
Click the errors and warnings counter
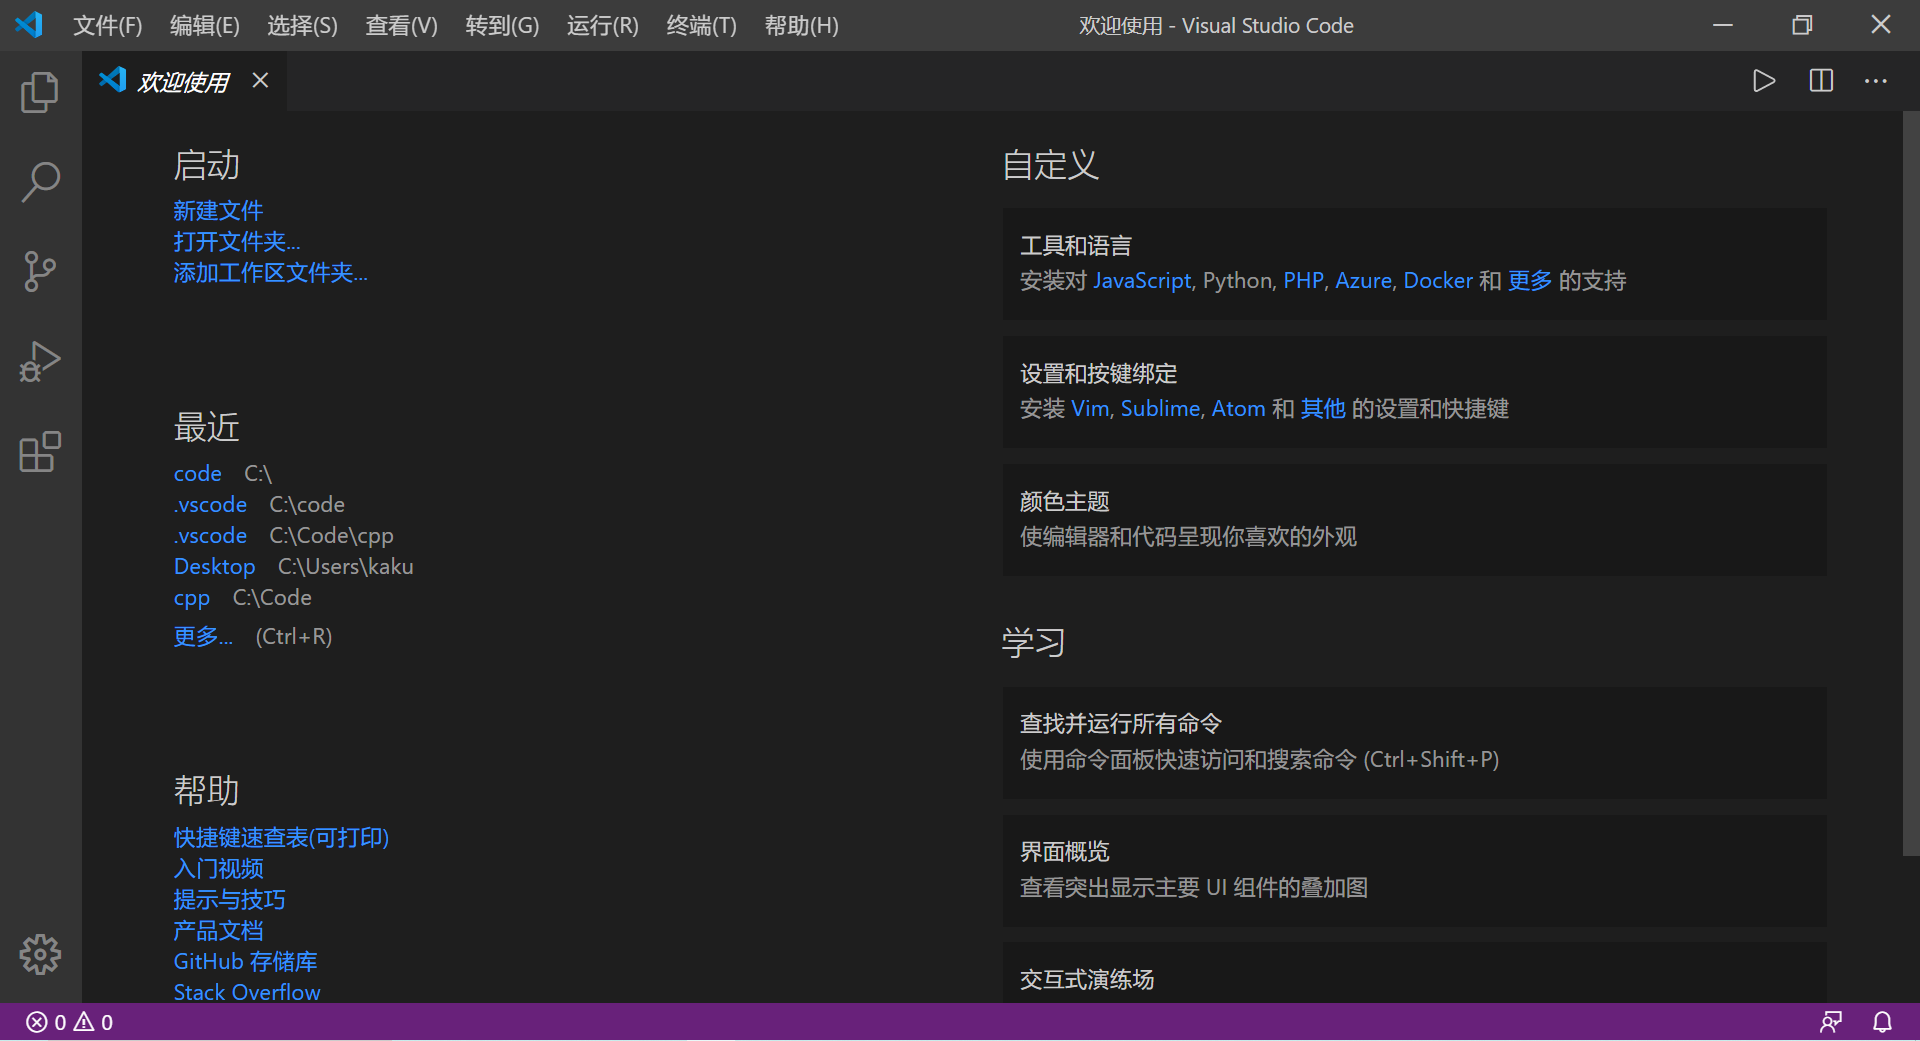[67, 1021]
